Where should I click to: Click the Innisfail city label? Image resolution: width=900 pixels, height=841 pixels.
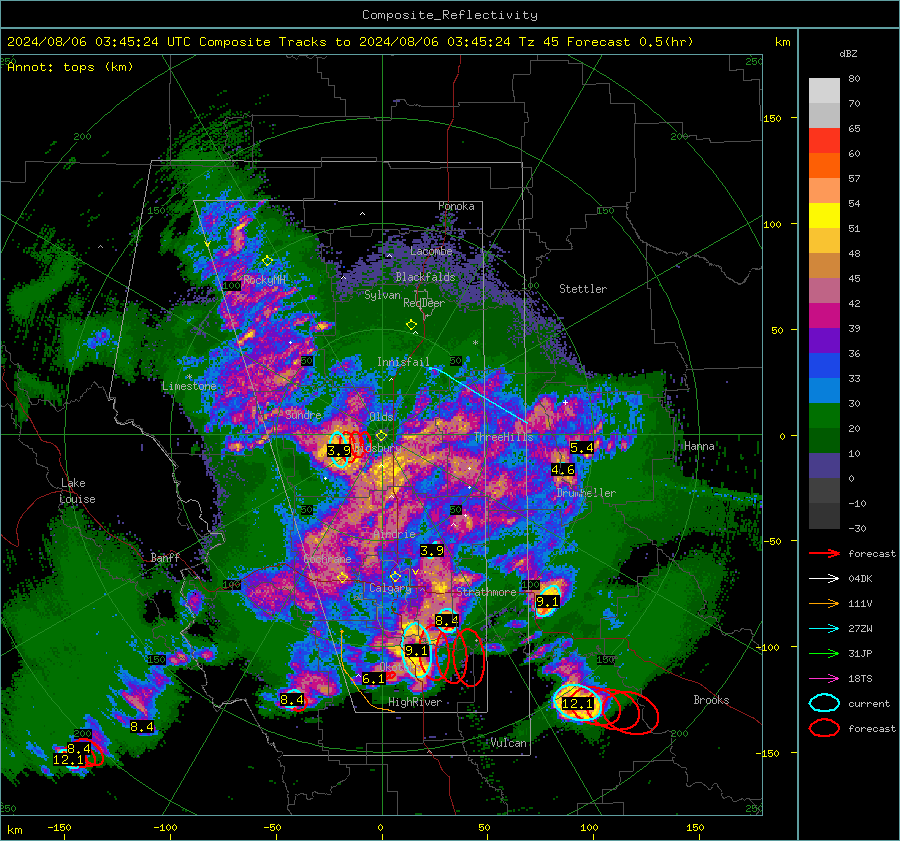point(403,362)
